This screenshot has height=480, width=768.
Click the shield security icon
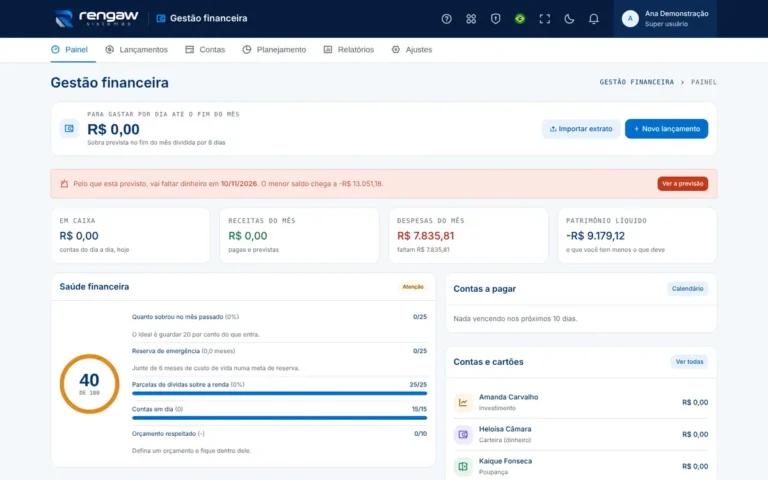pyautogui.click(x=495, y=19)
